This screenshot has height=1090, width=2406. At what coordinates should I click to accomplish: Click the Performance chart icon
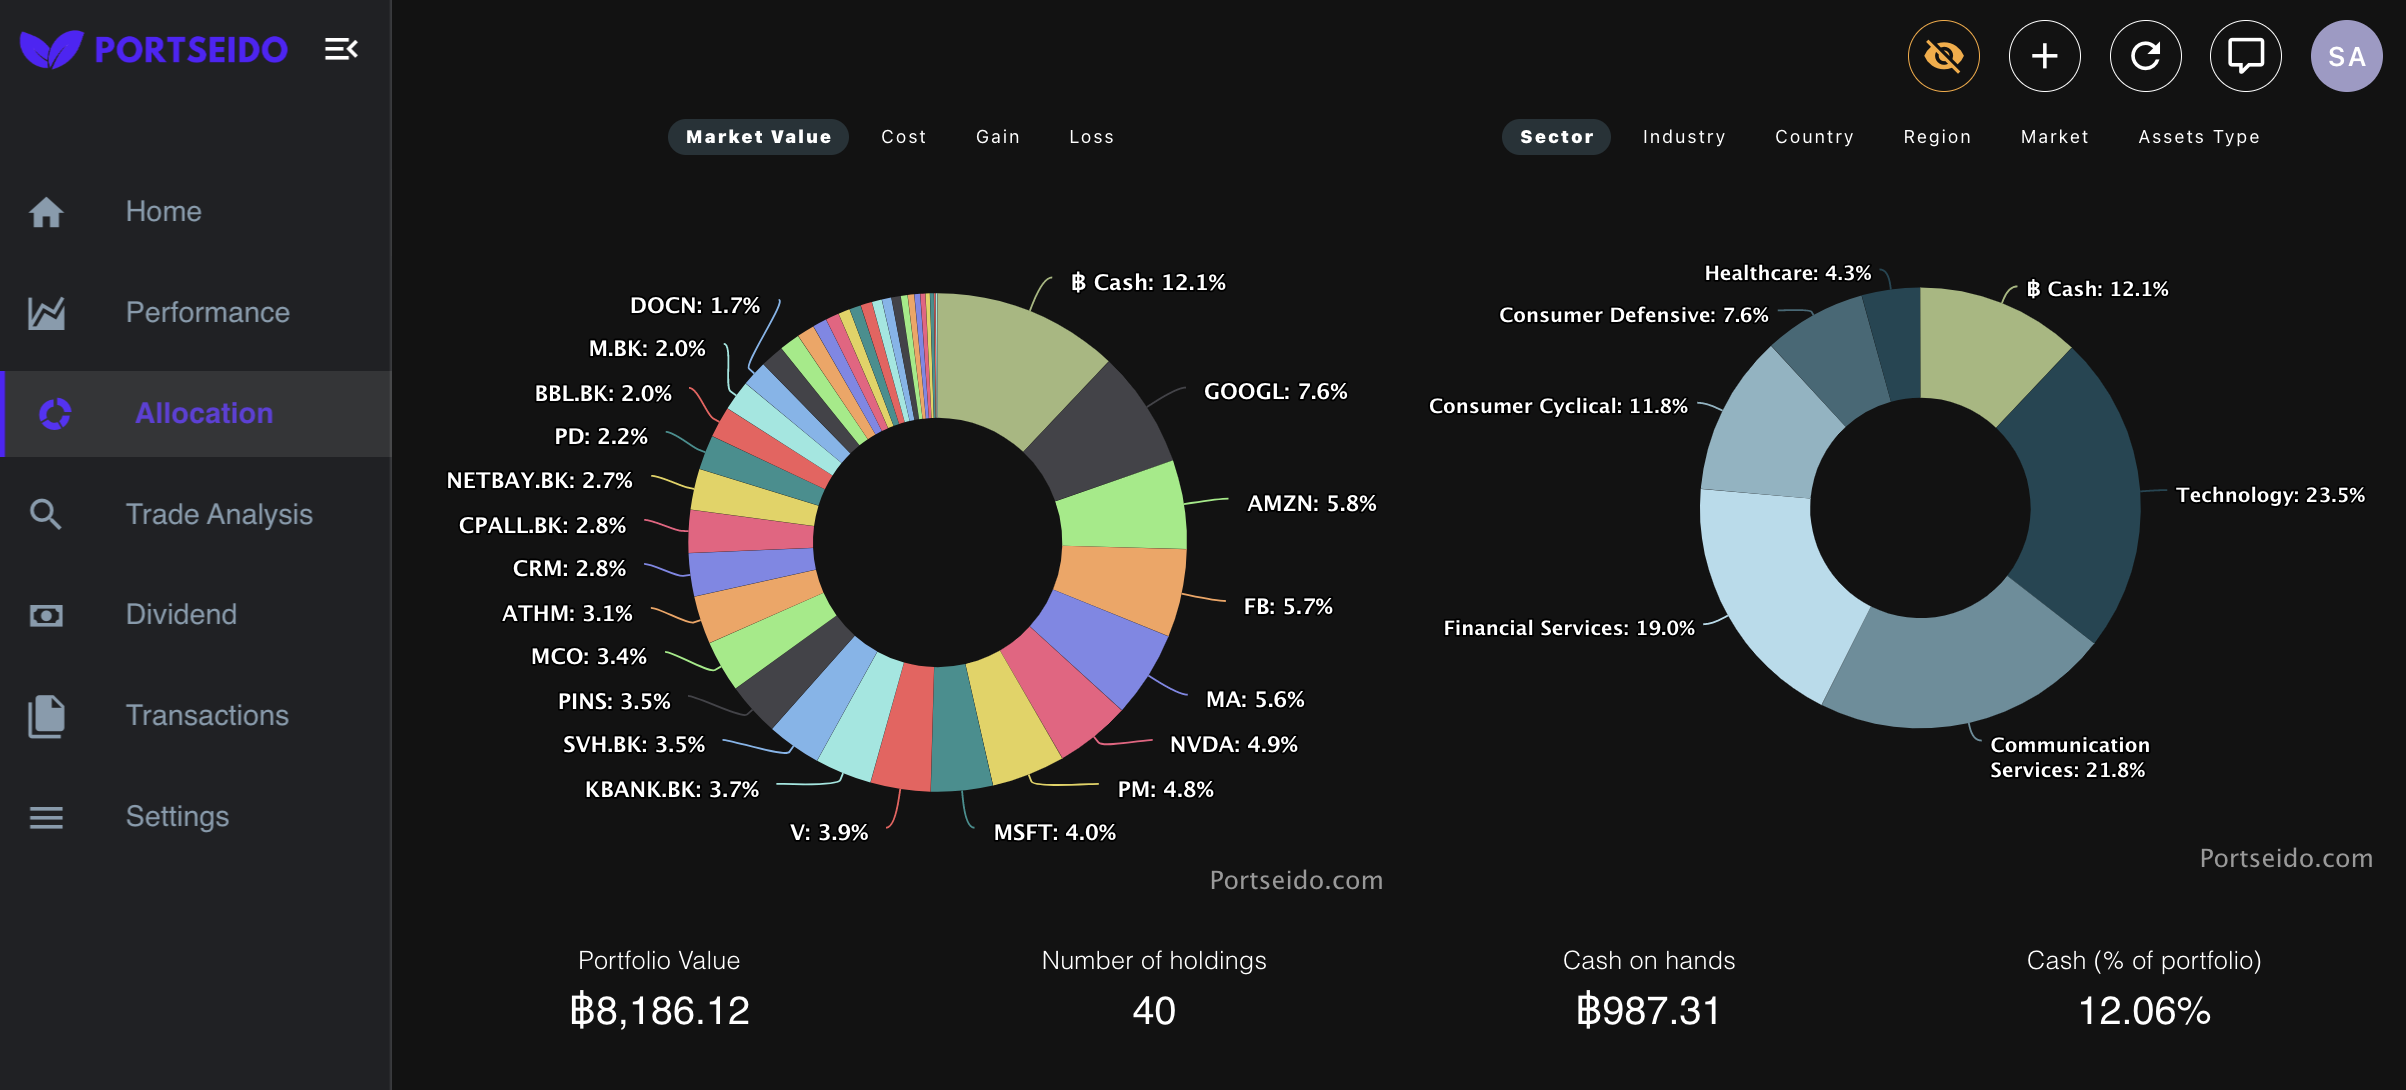pos(46,313)
